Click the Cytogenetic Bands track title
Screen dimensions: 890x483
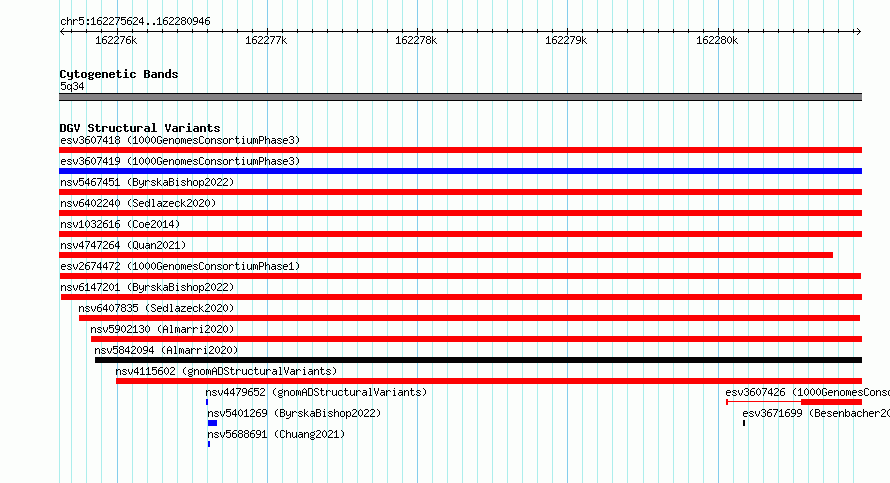point(119,74)
